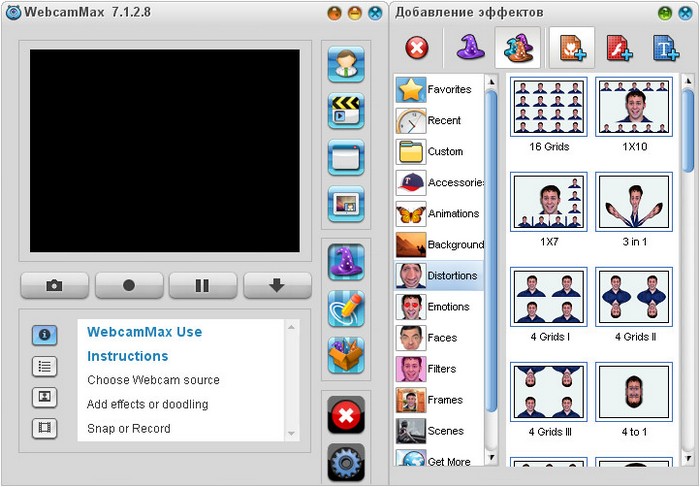The width and height of the screenshot is (700, 487).
Task: Click the red remove effects button
Action: 418,47
